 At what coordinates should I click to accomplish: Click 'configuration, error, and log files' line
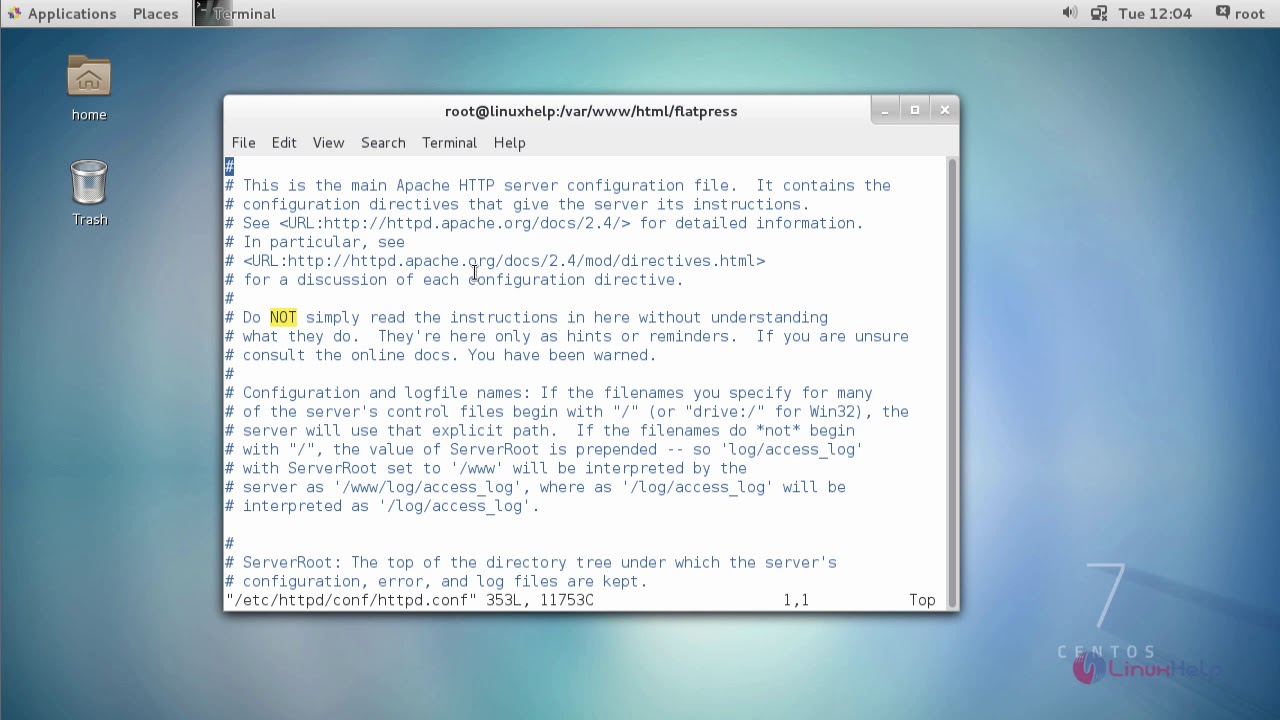436,581
